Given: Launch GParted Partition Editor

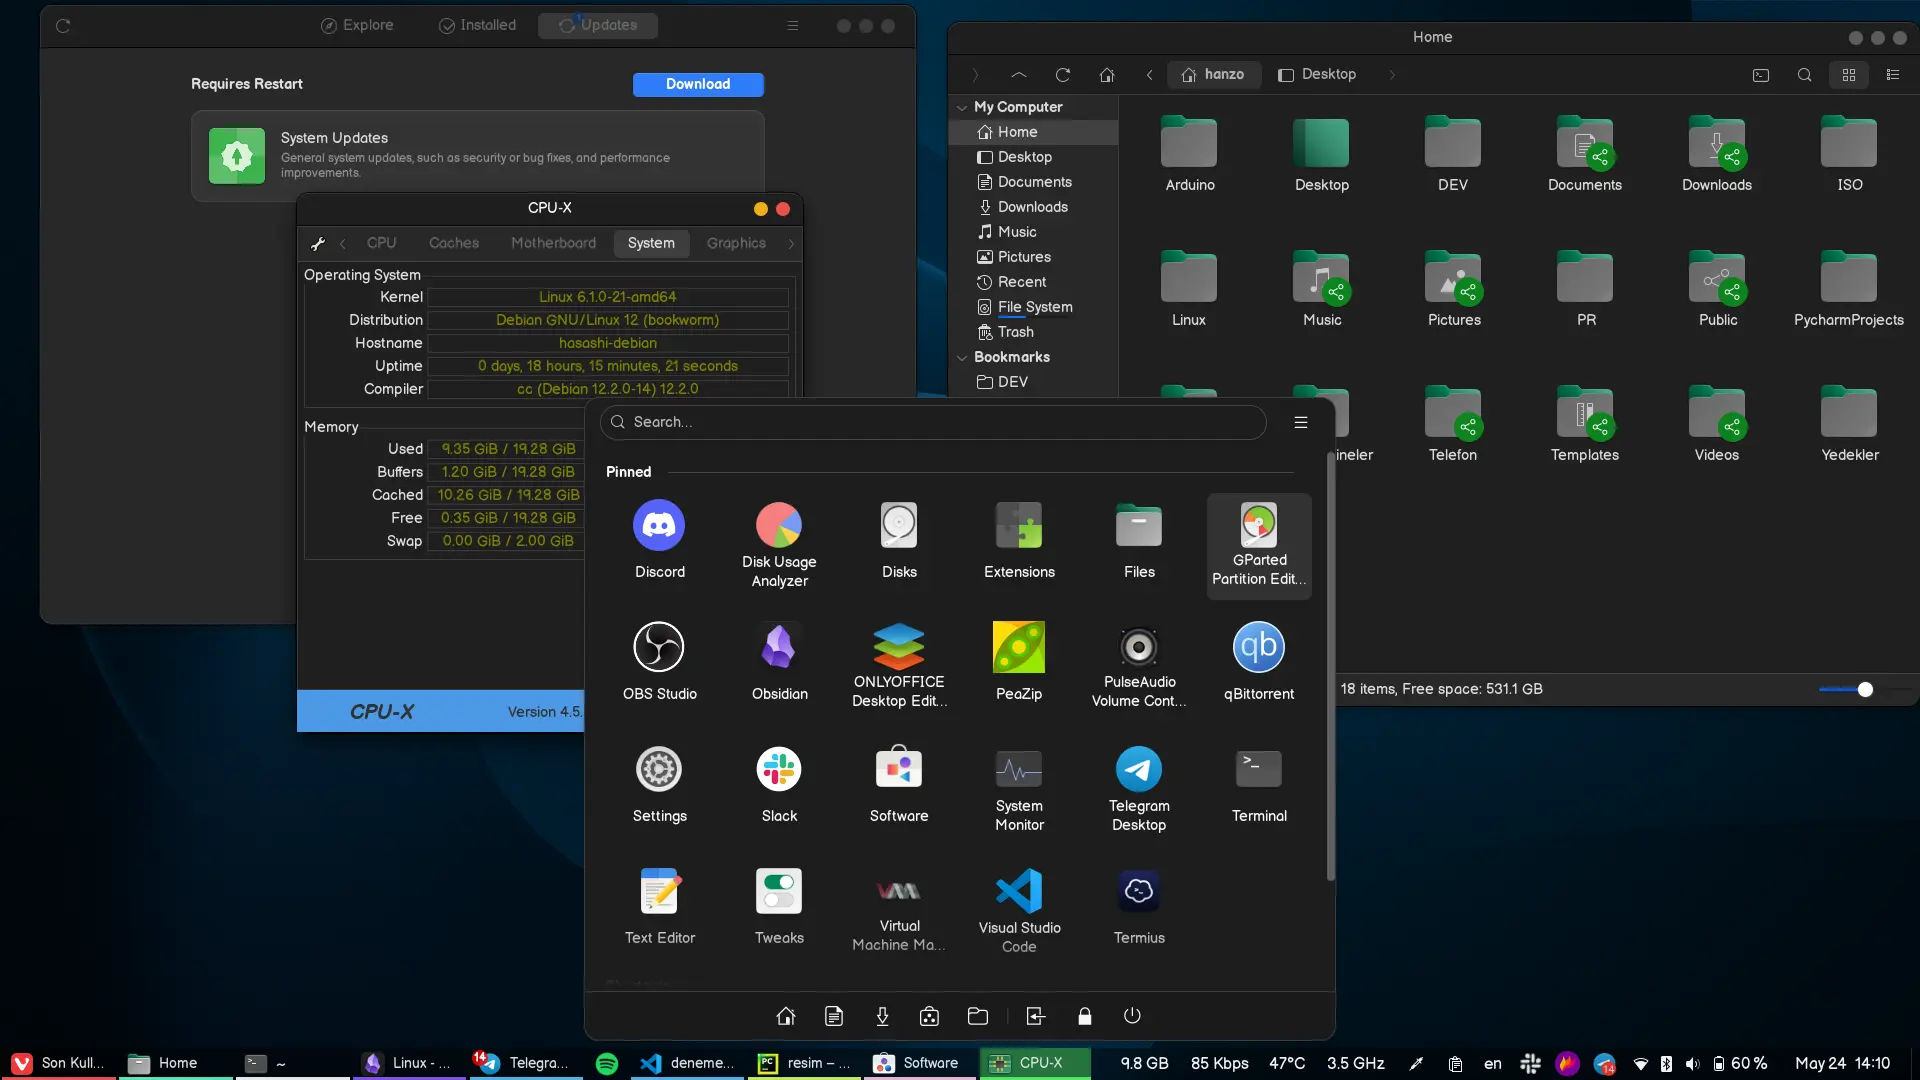Looking at the screenshot, I should pos(1259,545).
